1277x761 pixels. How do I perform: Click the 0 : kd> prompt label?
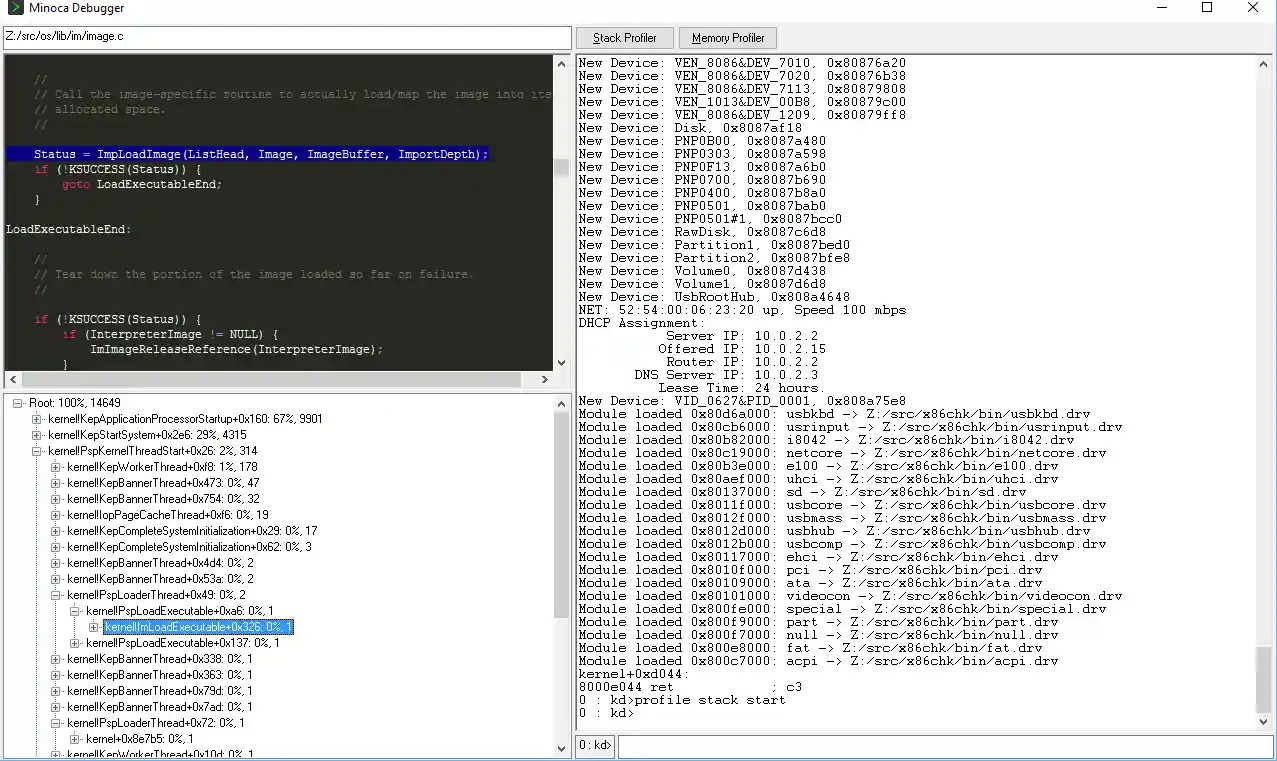(594, 745)
